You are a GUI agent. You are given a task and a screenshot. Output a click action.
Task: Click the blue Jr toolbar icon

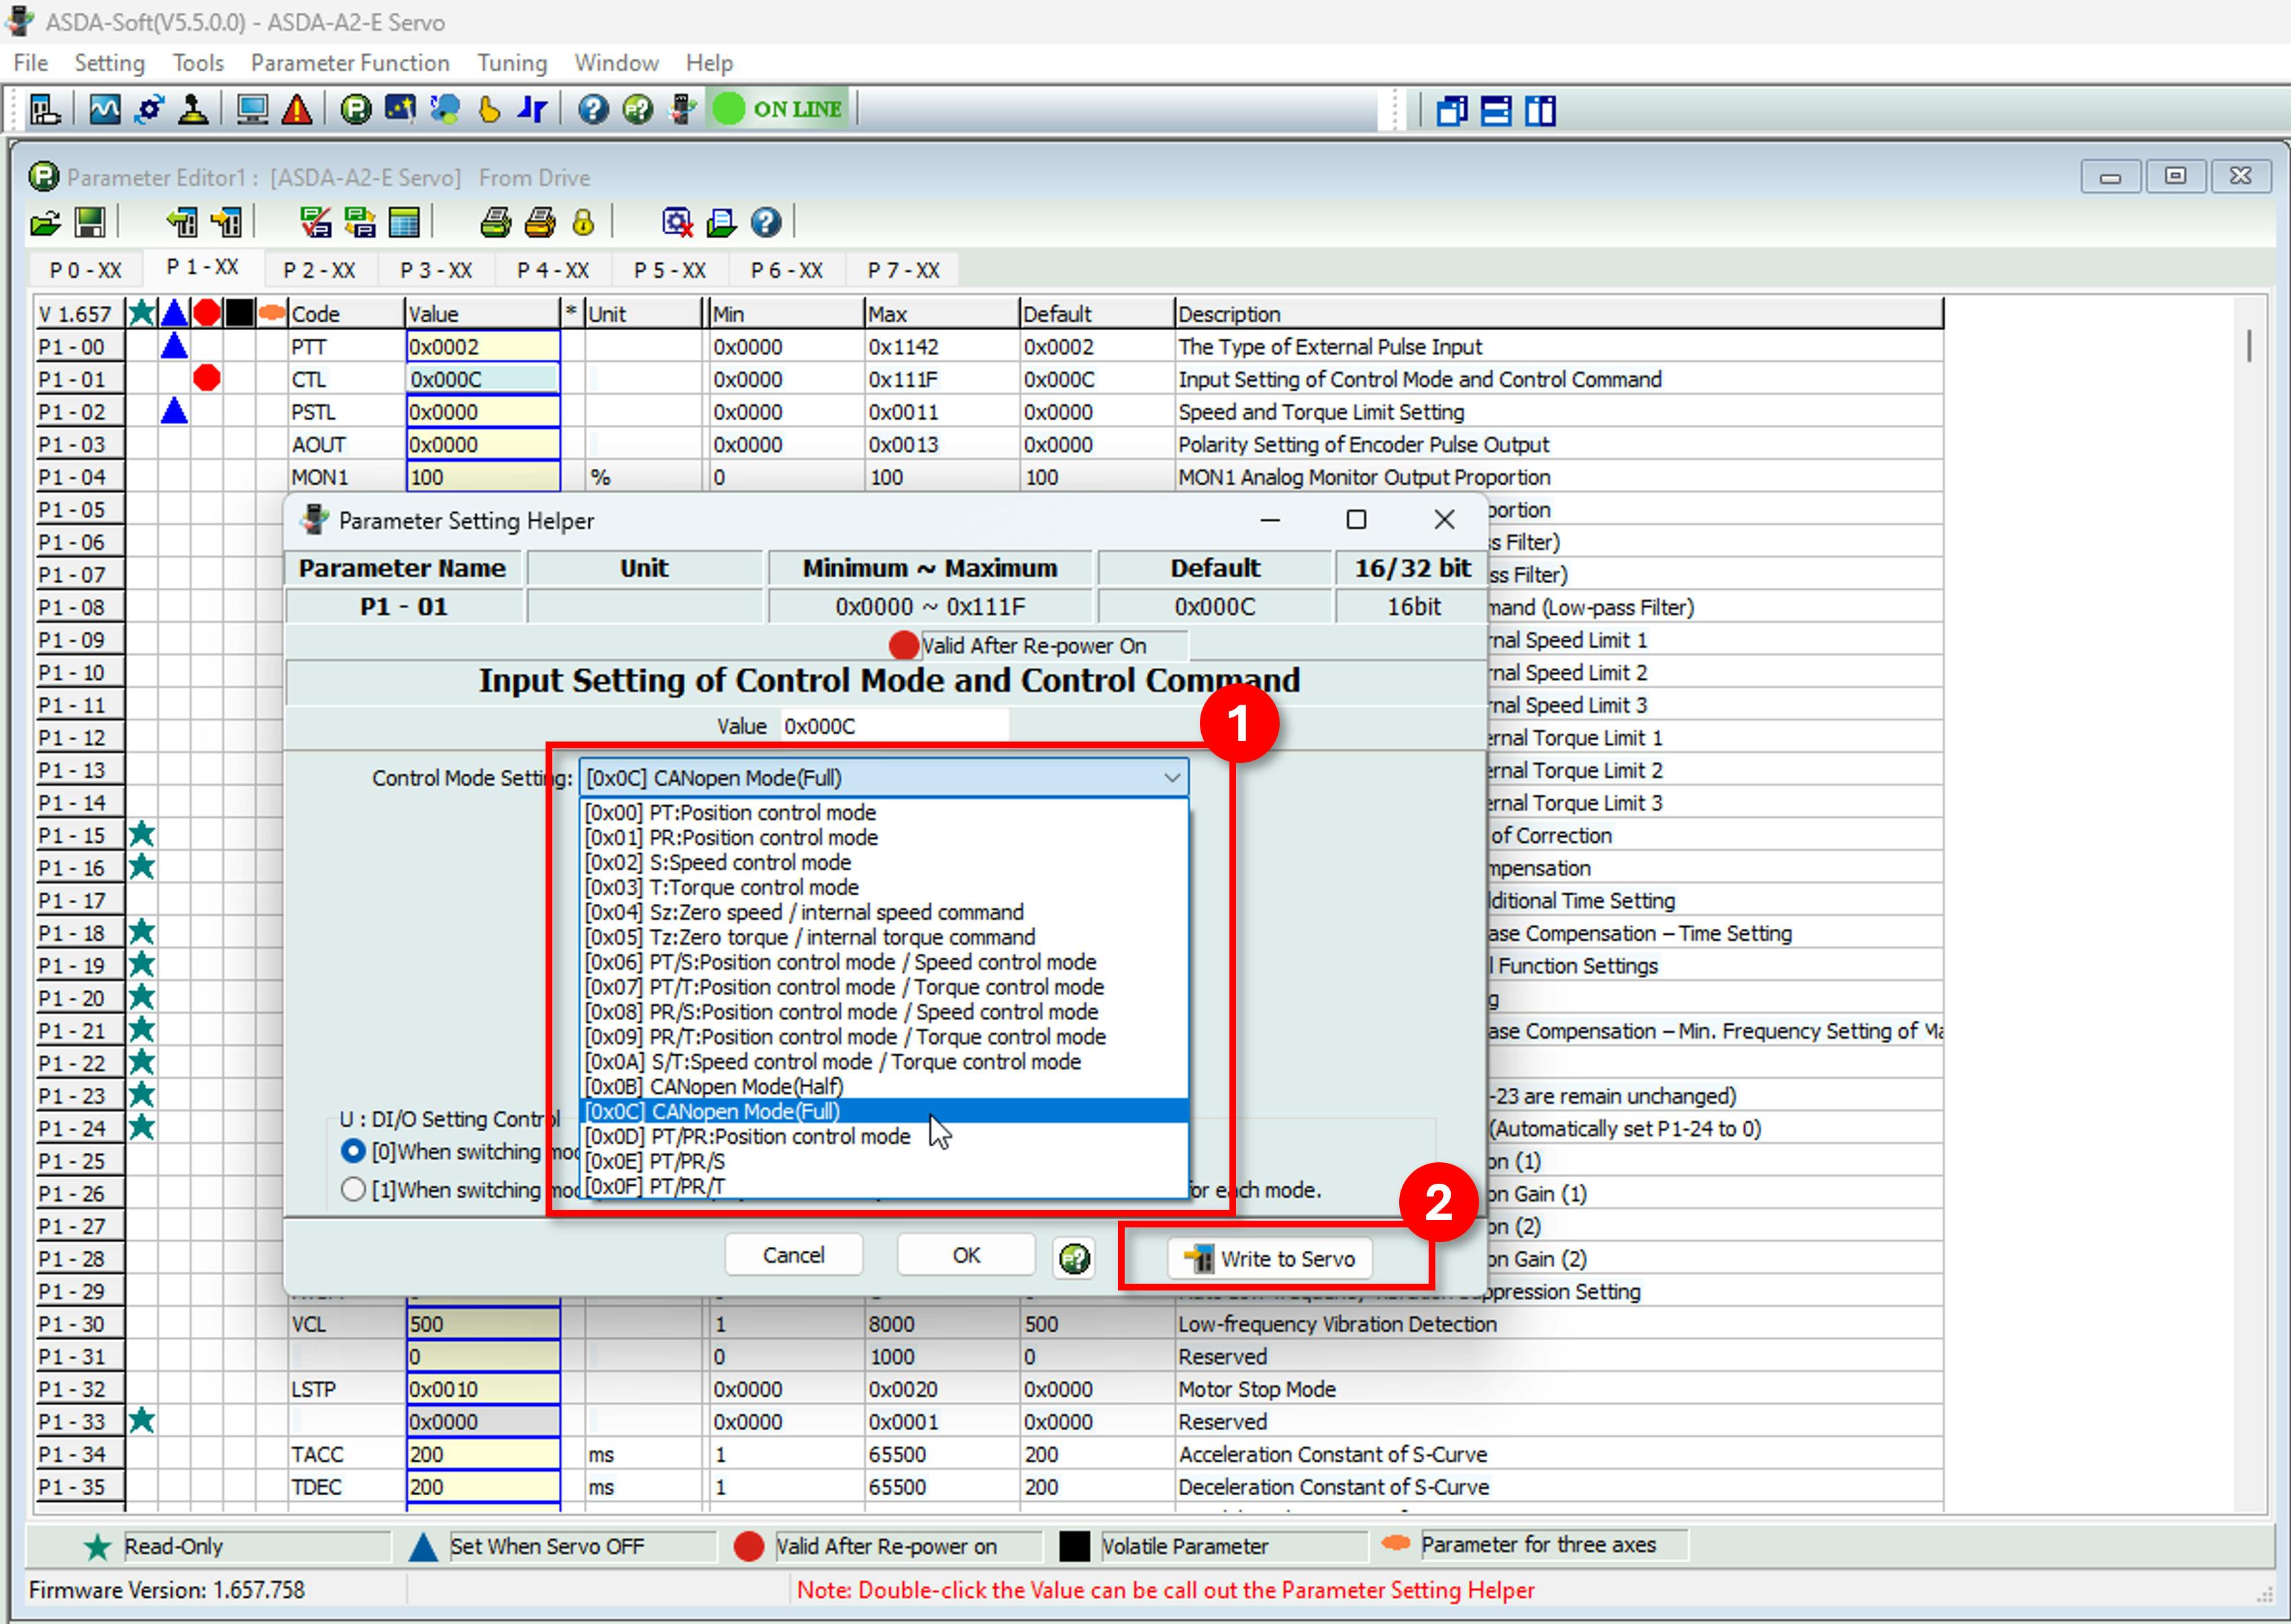(533, 109)
